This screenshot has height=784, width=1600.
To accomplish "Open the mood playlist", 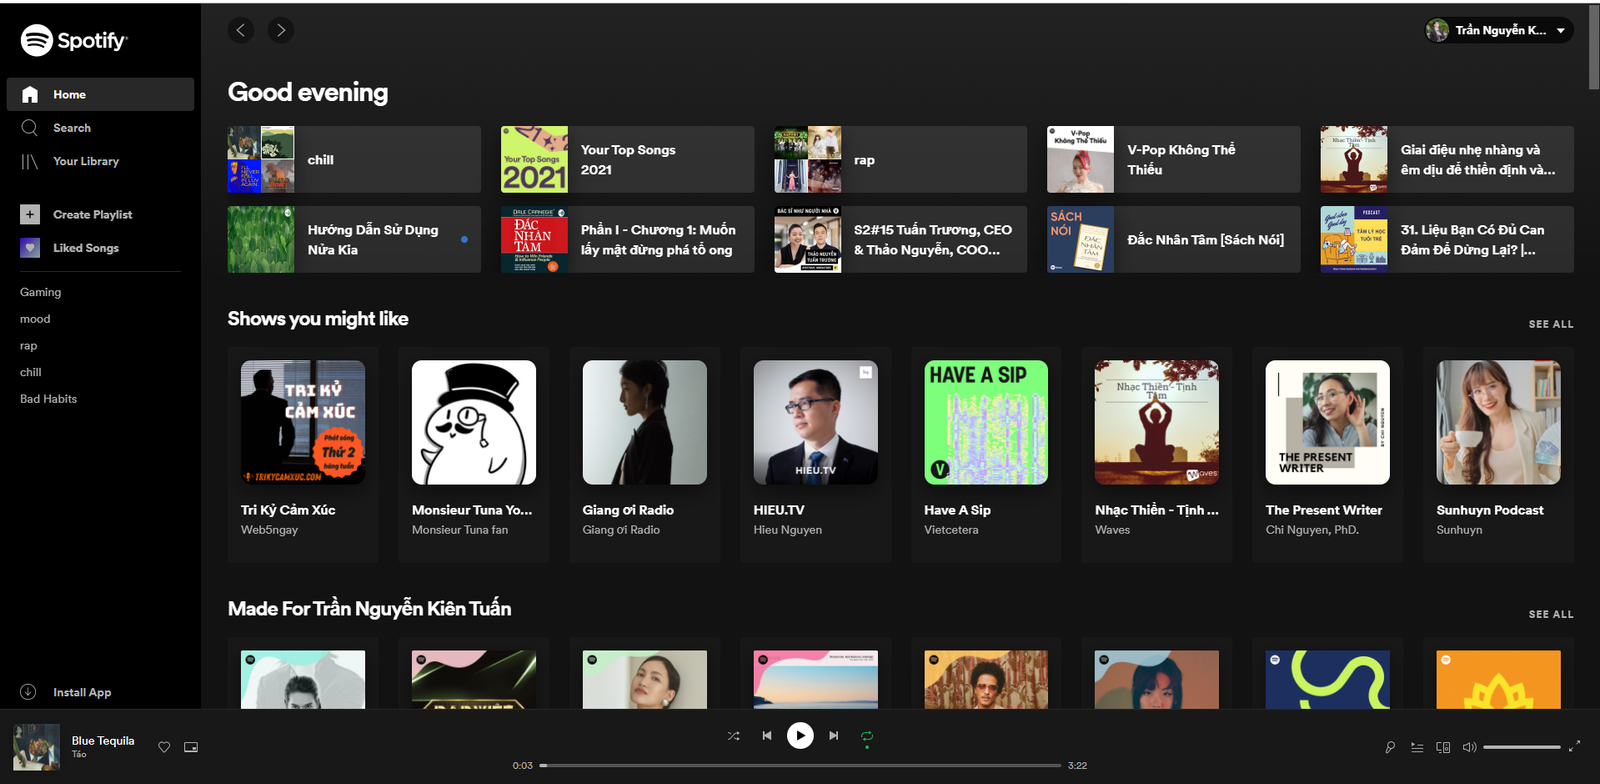I will pyautogui.click(x=35, y=319).
